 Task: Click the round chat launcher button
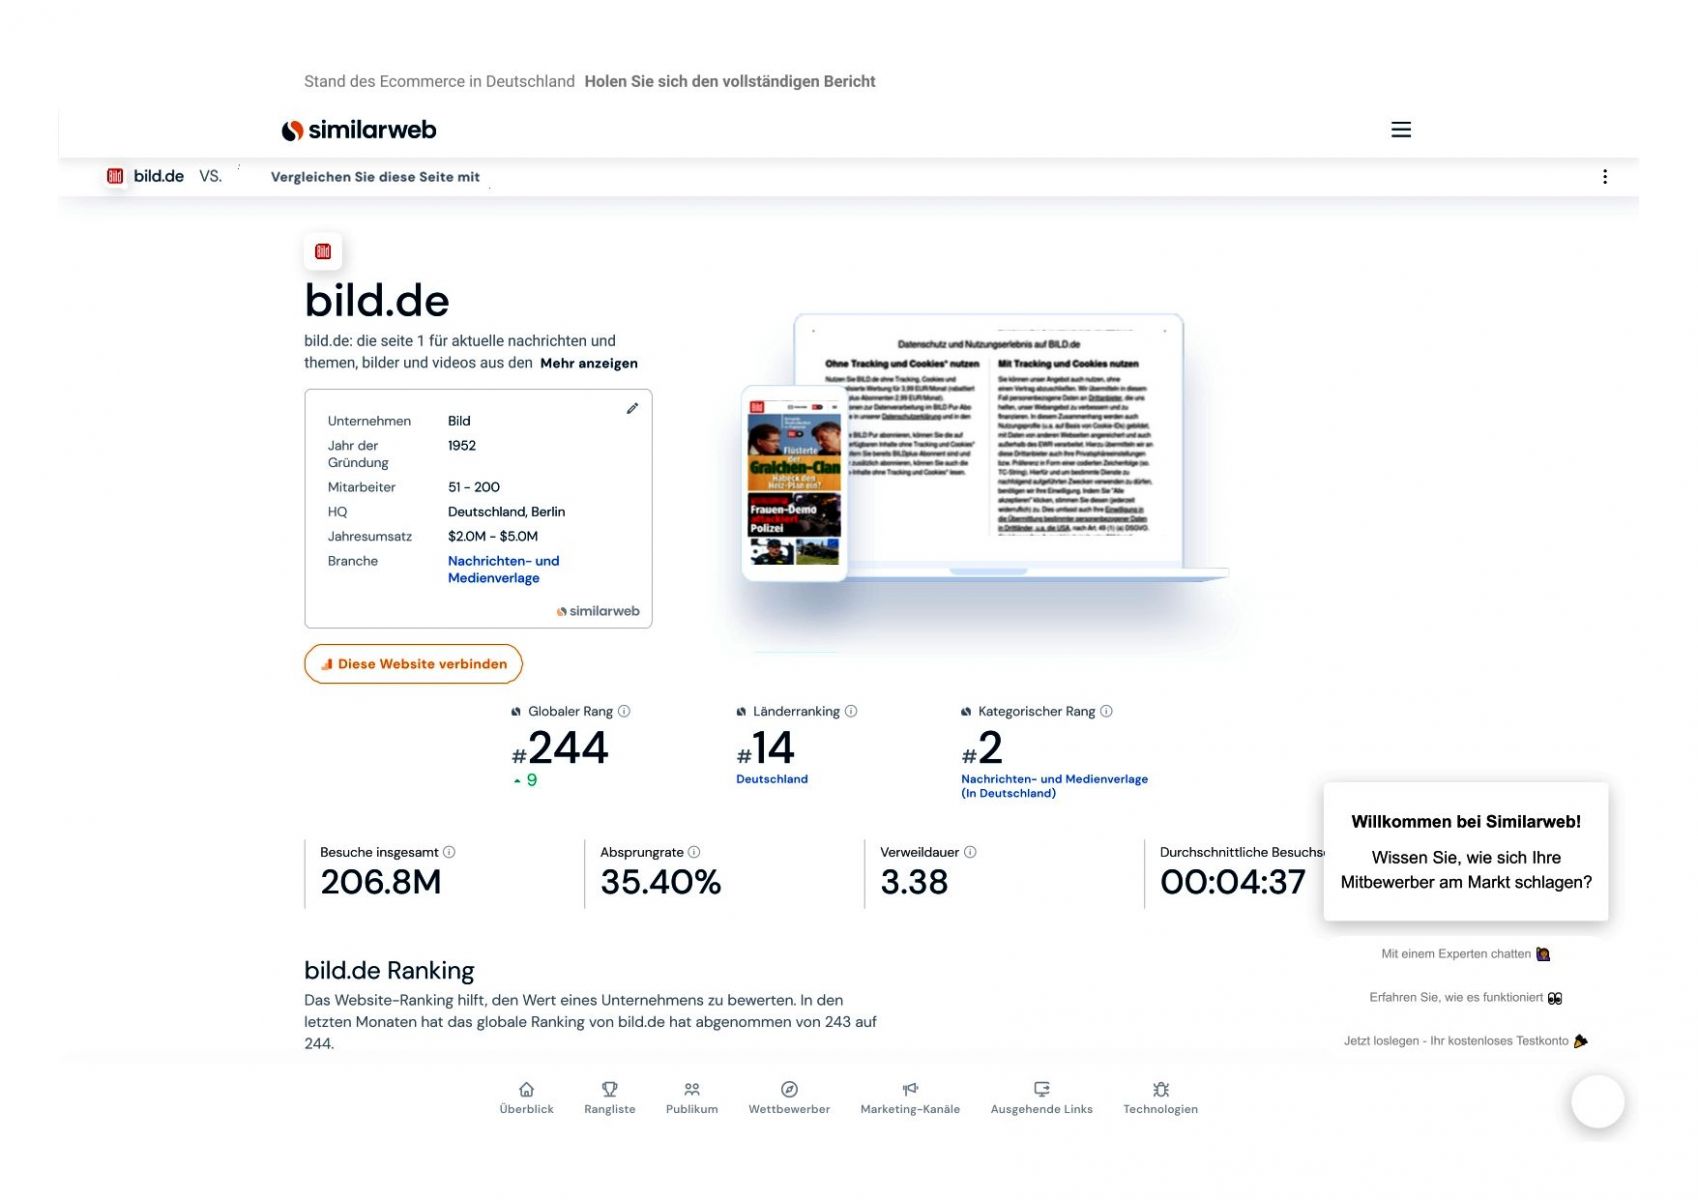[x=1597, y=1101]
